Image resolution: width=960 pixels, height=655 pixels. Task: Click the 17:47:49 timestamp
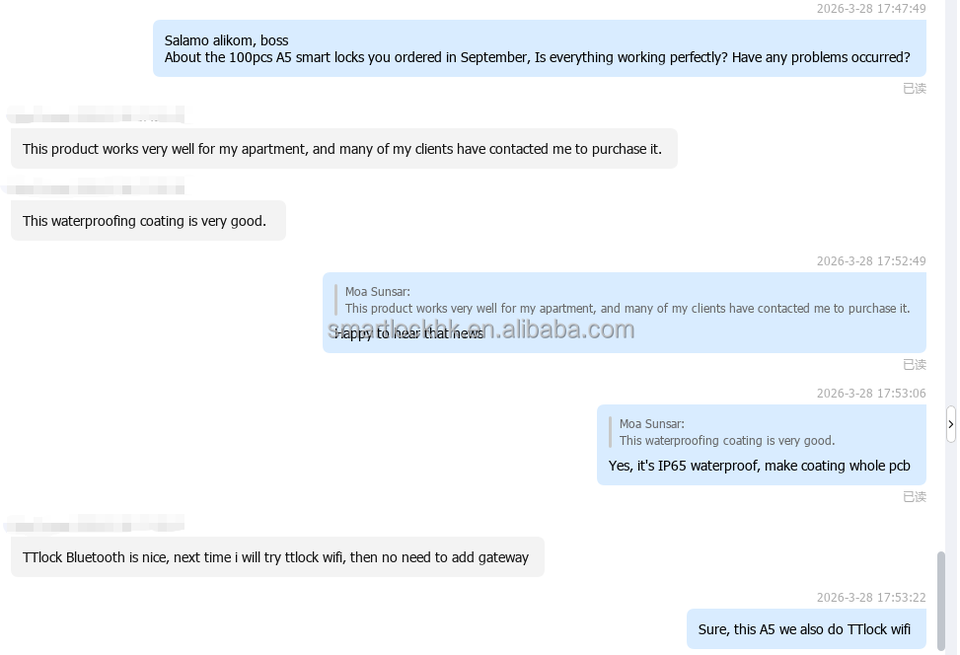coord(871,9)
